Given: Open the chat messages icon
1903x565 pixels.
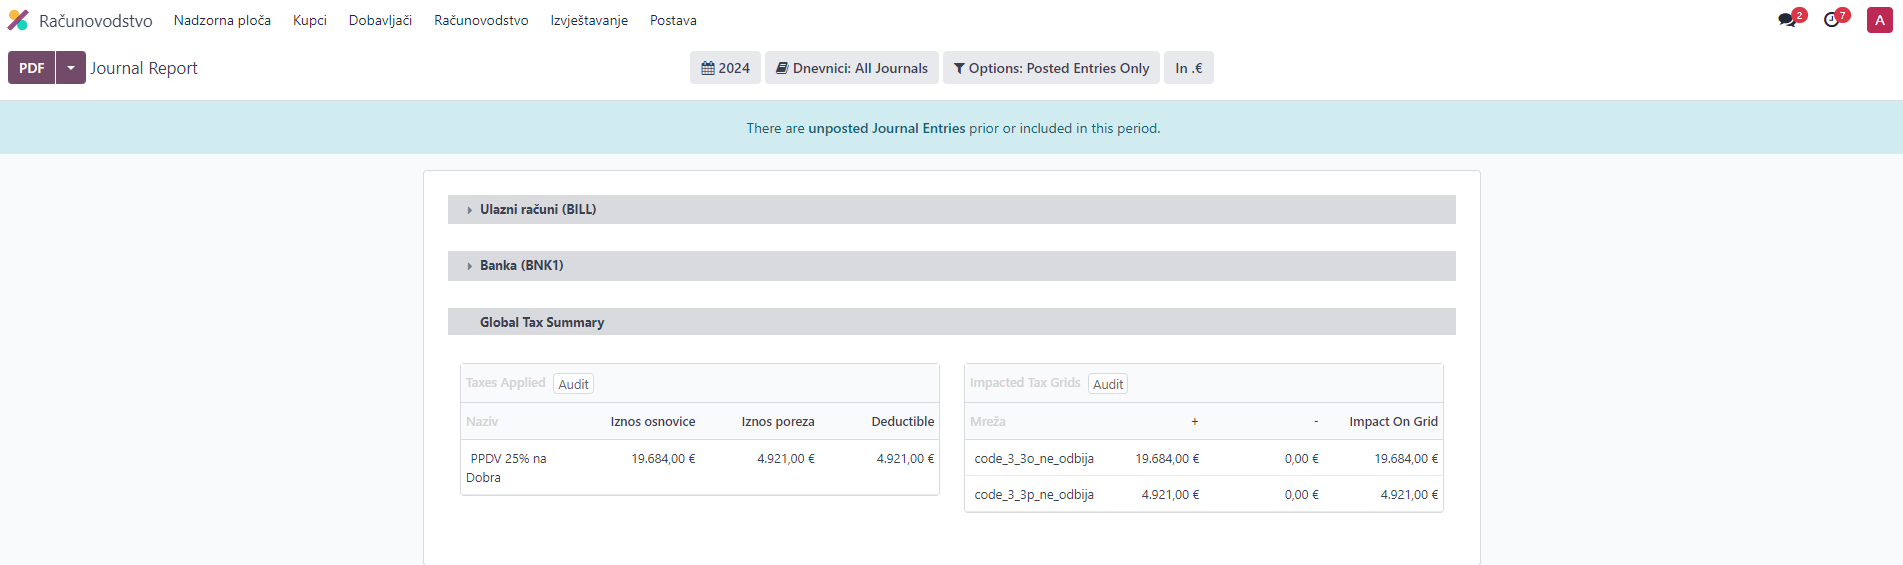Looking at the screenshot, I should point(1787,20).
